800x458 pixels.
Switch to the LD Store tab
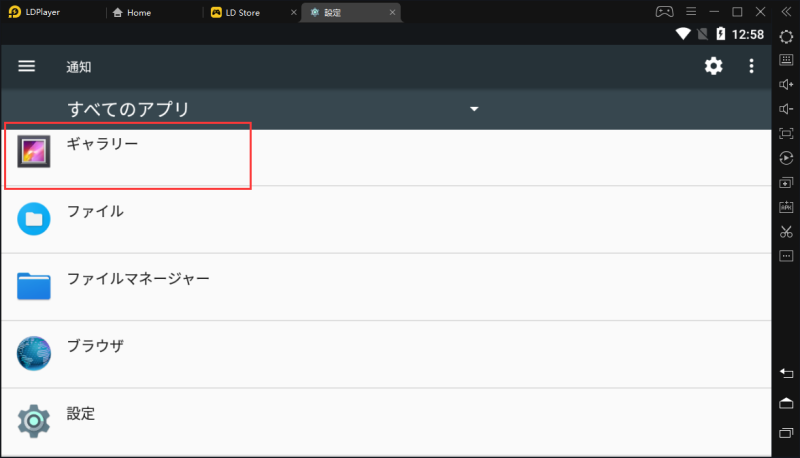pyautogui.click(x=236, y=13)
